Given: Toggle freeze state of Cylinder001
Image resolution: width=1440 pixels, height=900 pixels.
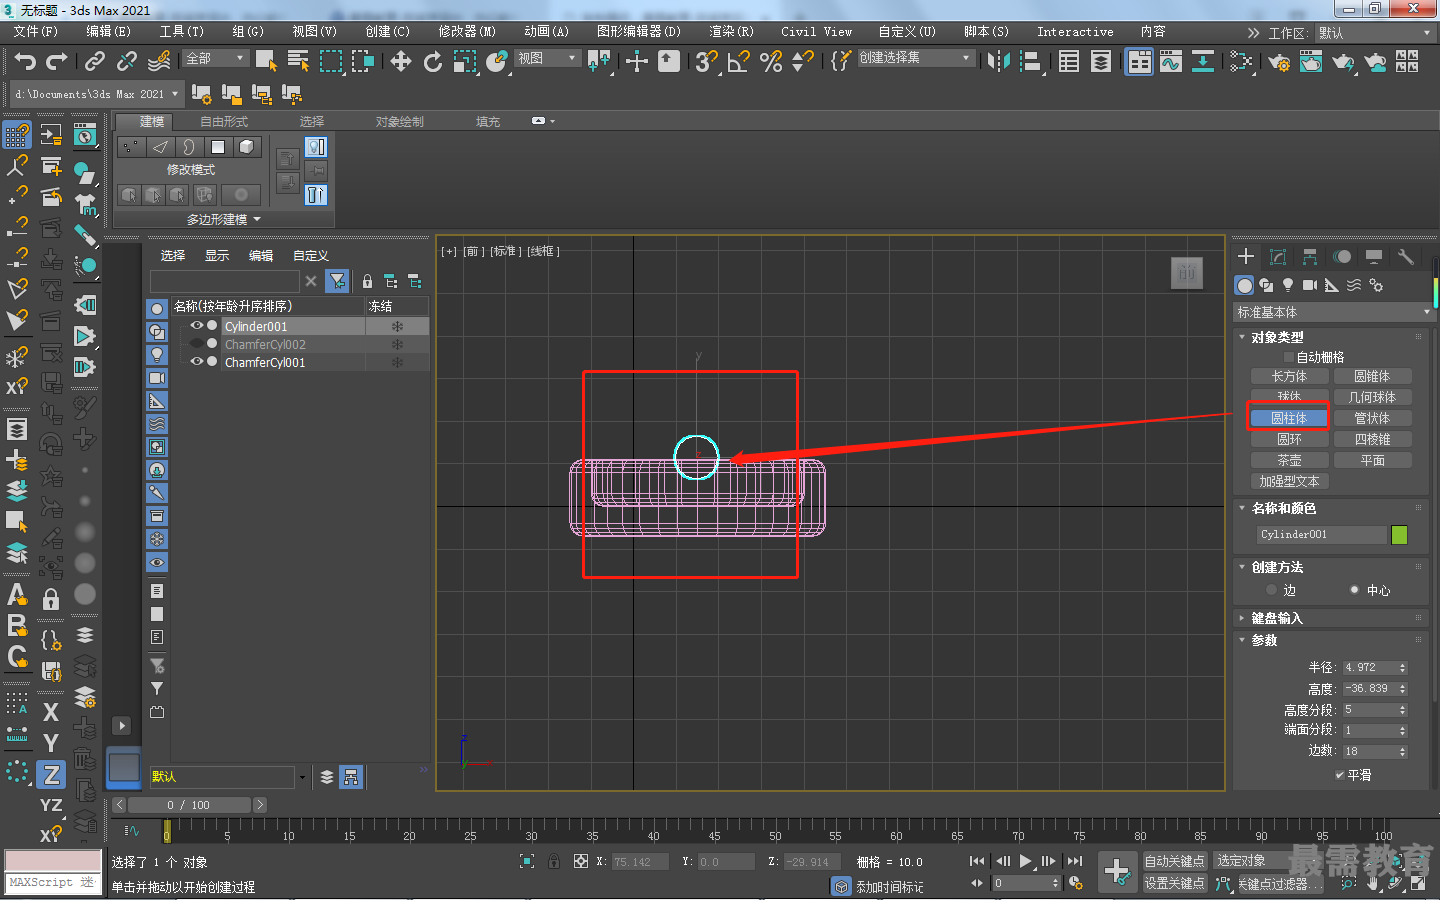Looking at the screenshot, I should (397, 326).
